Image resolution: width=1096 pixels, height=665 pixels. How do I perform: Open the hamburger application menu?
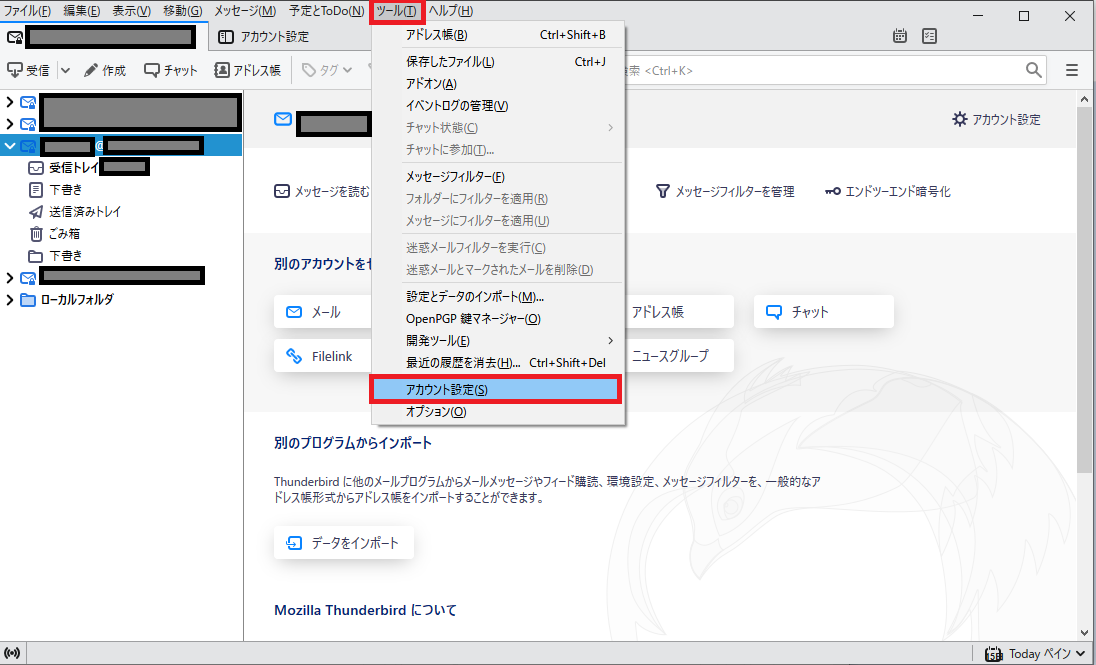1072,70
